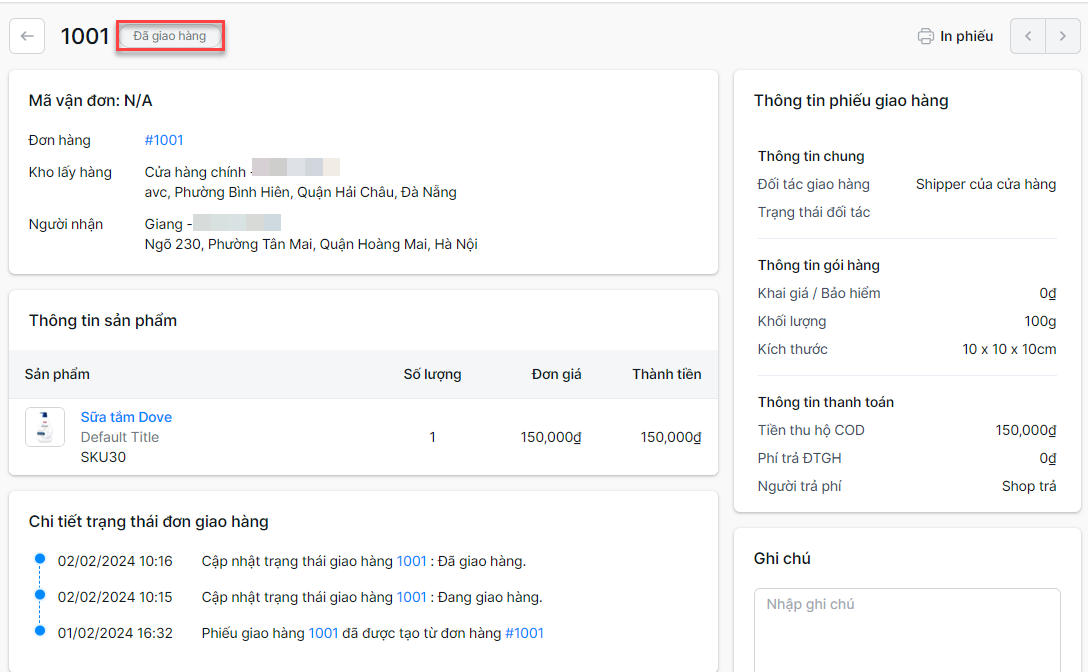
Task: Click the Nhập ghi chú note field
Action: [x=907, y=630]
